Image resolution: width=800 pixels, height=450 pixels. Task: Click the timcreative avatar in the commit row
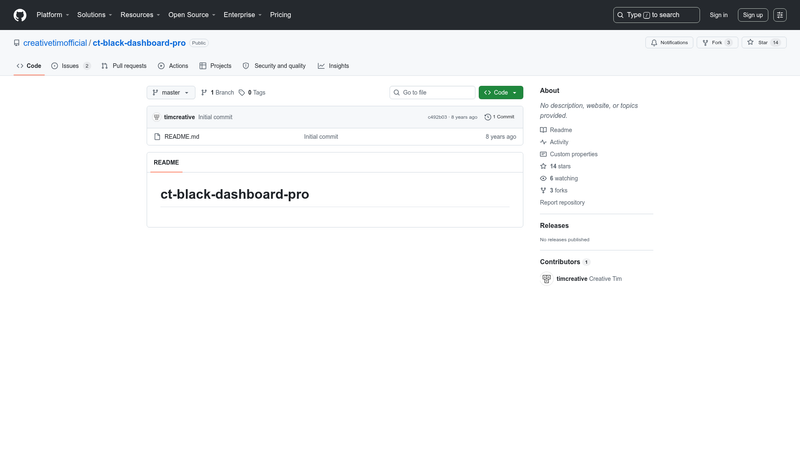157,117
